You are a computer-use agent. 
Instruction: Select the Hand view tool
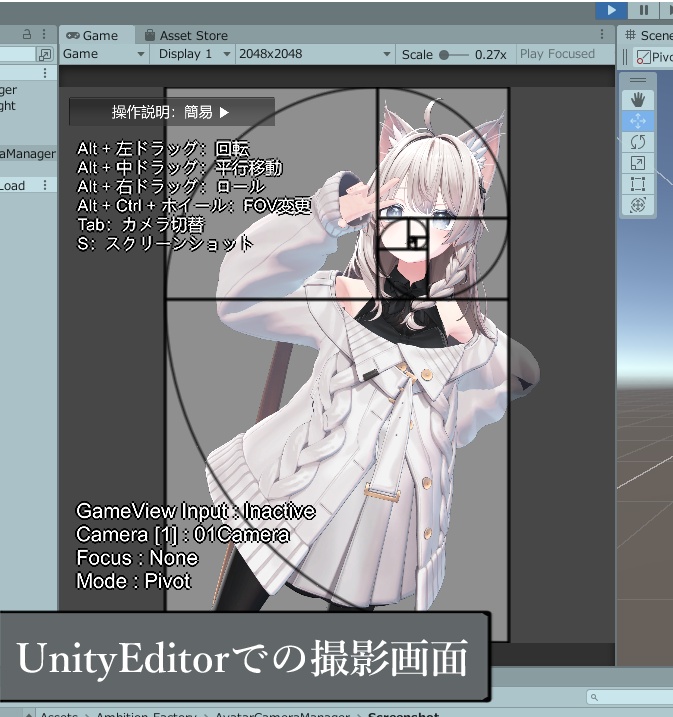(x=638, y=100)
